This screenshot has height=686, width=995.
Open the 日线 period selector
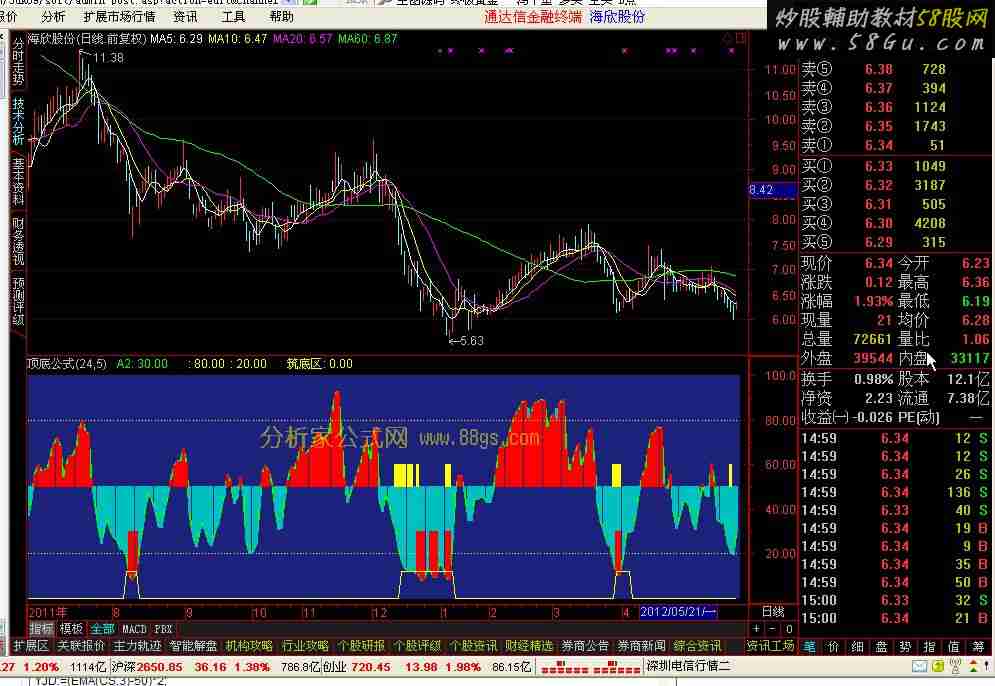773,611
